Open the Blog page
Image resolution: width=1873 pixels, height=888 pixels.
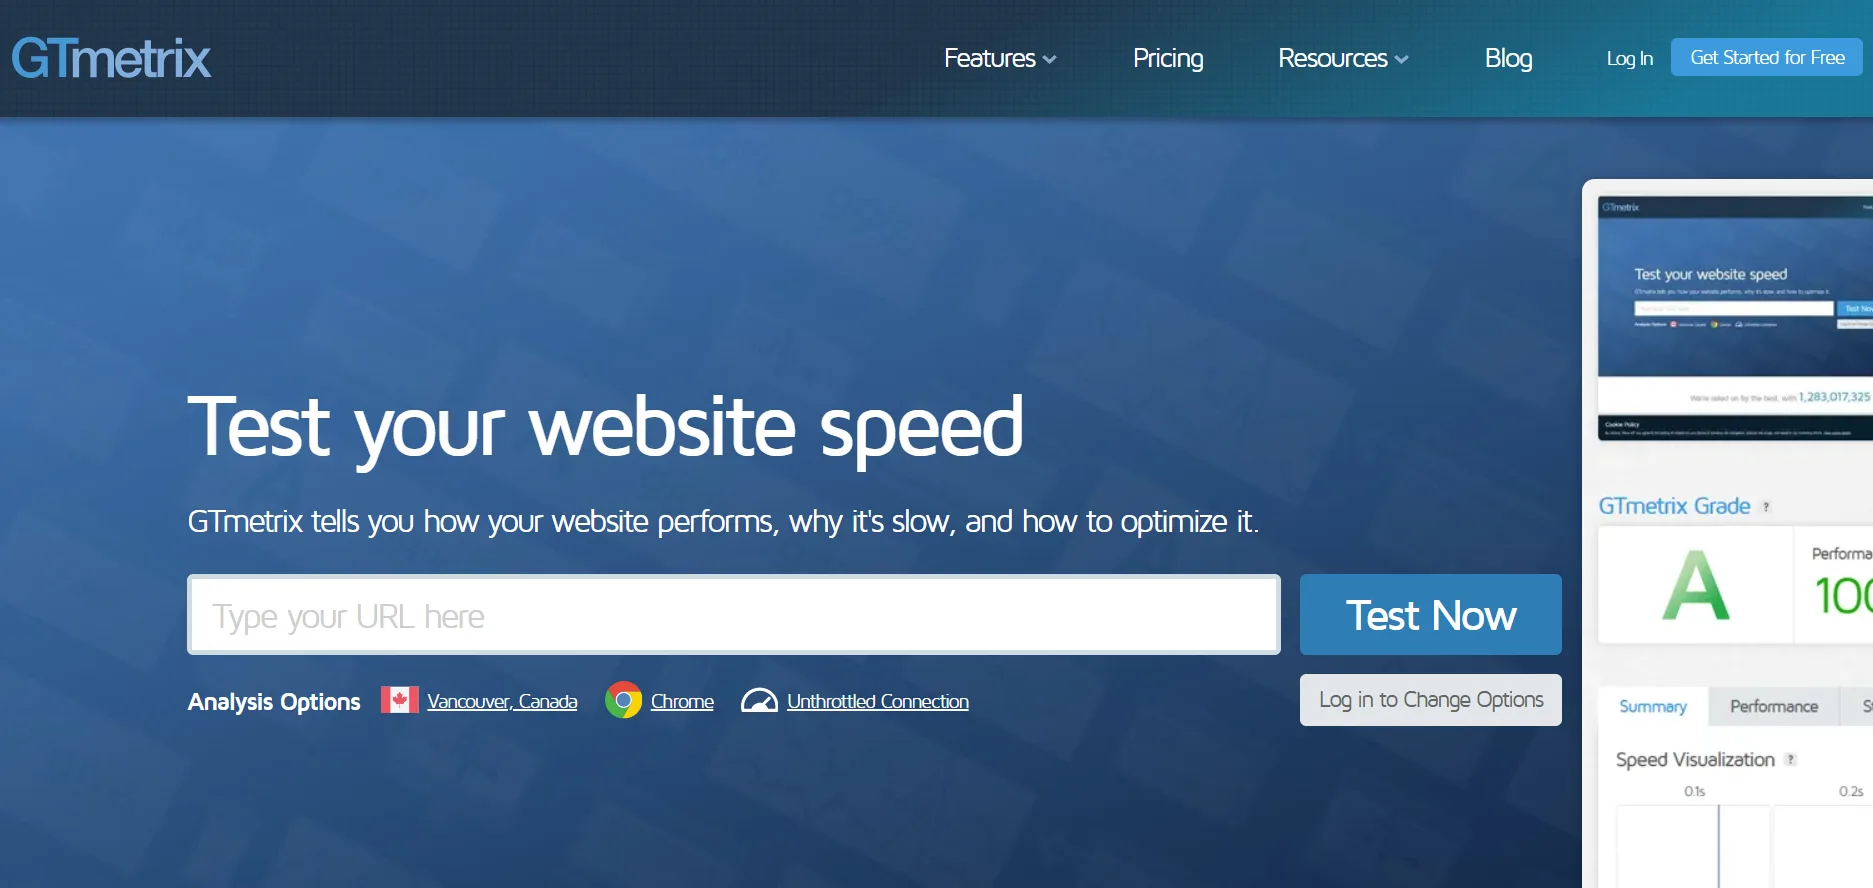[1508, 58]
